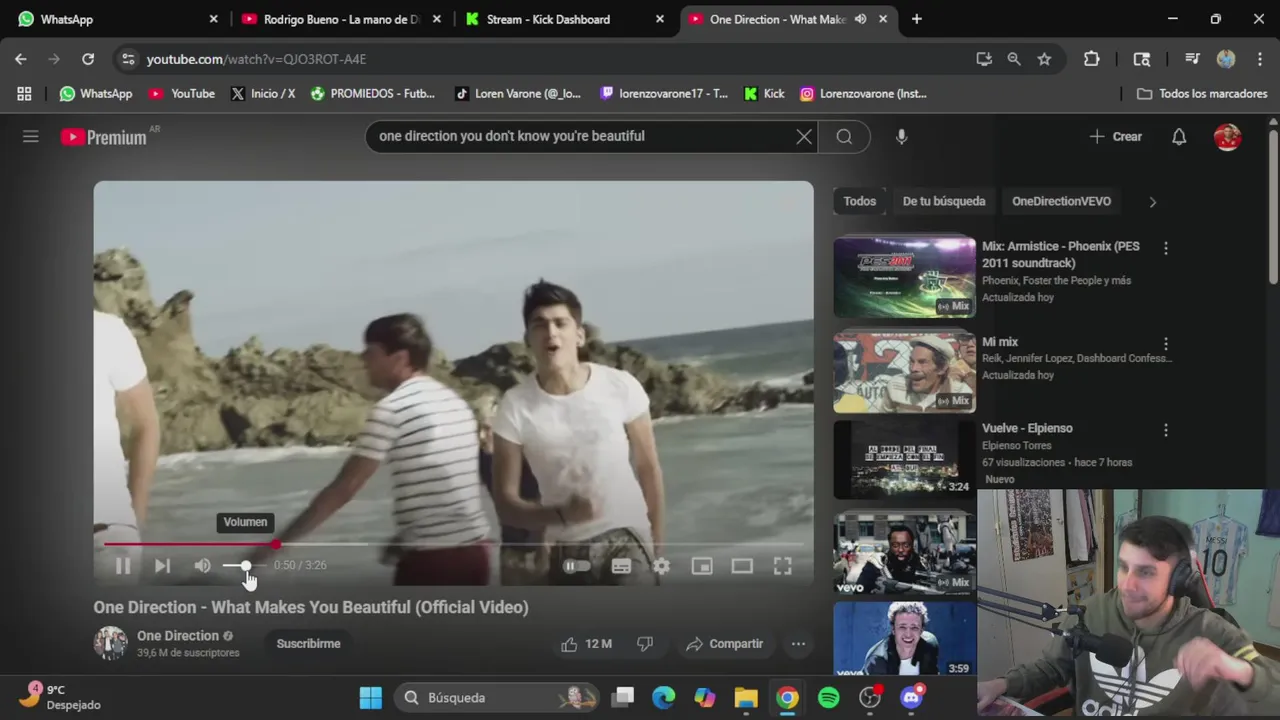Open the zoom level indicator
Viewport: 1280px width, 720px height.
coord(1014,59)
